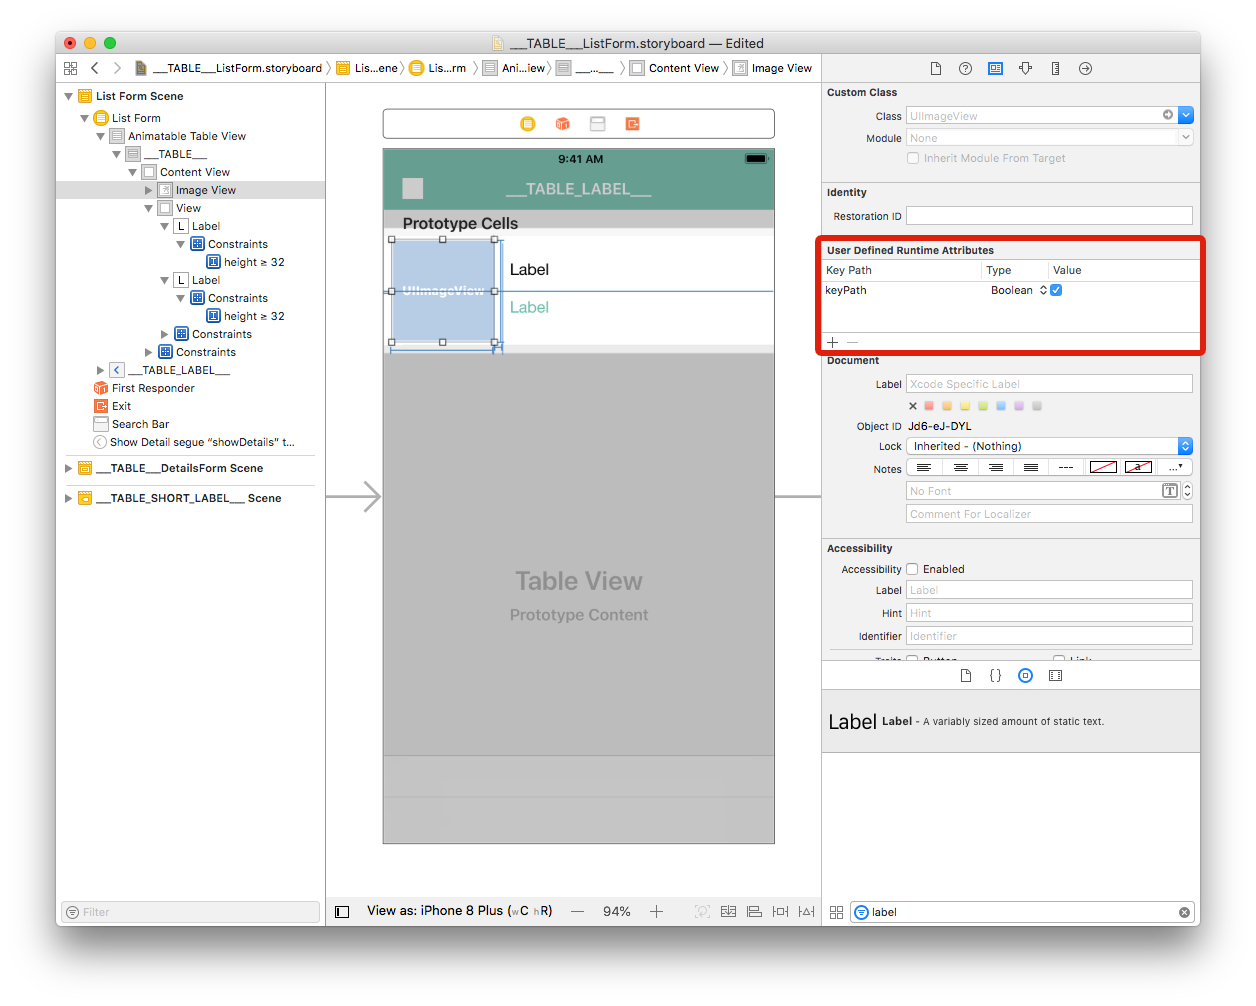Image resolution: width=1256 pixels, height=1006 pixels.
Task: Click into Restoration ID field
Action: (x=1049, y=216)
